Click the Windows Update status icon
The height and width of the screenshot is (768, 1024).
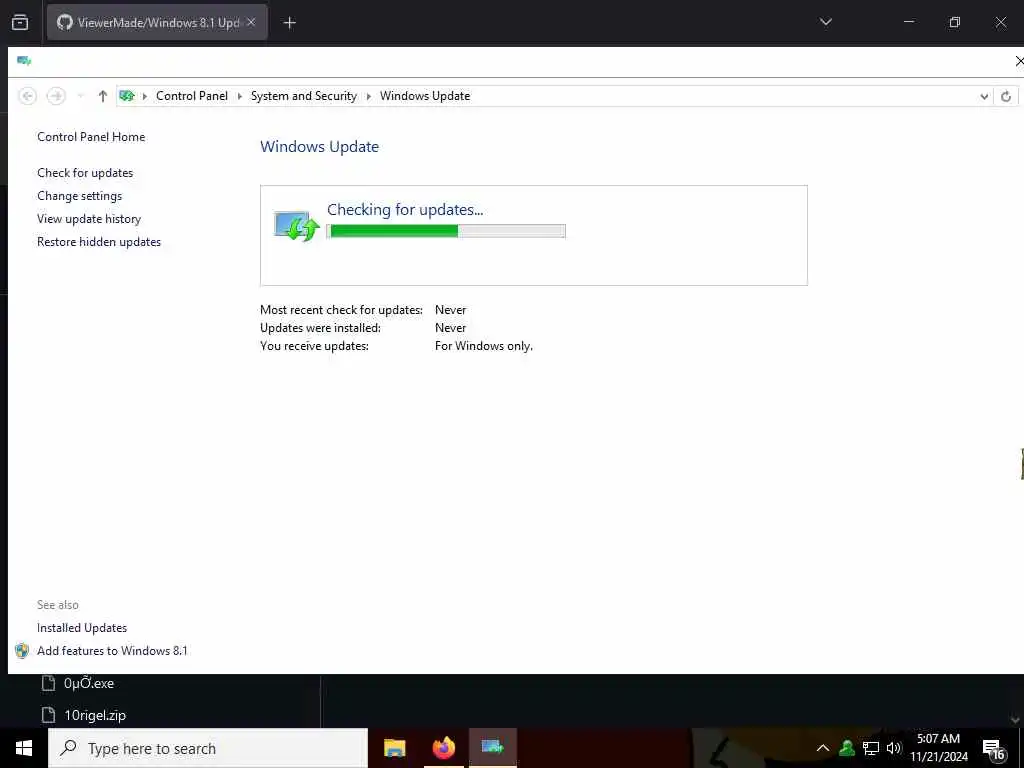tap(296, 226)
